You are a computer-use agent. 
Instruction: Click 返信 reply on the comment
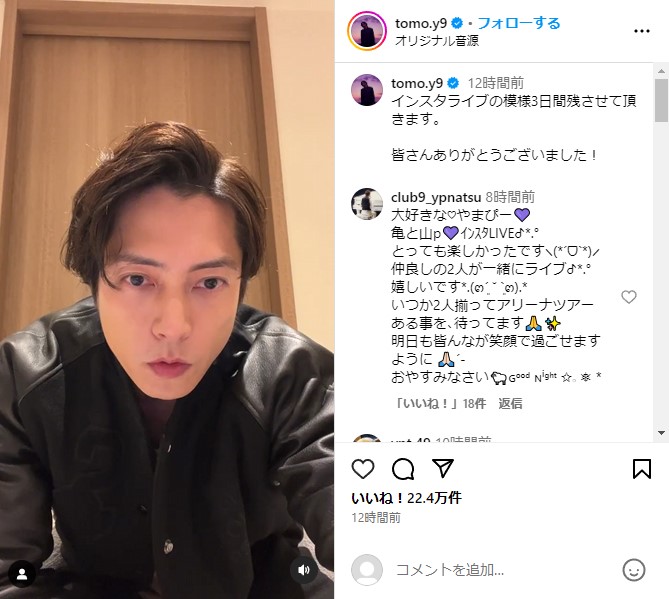coord(510,404)
